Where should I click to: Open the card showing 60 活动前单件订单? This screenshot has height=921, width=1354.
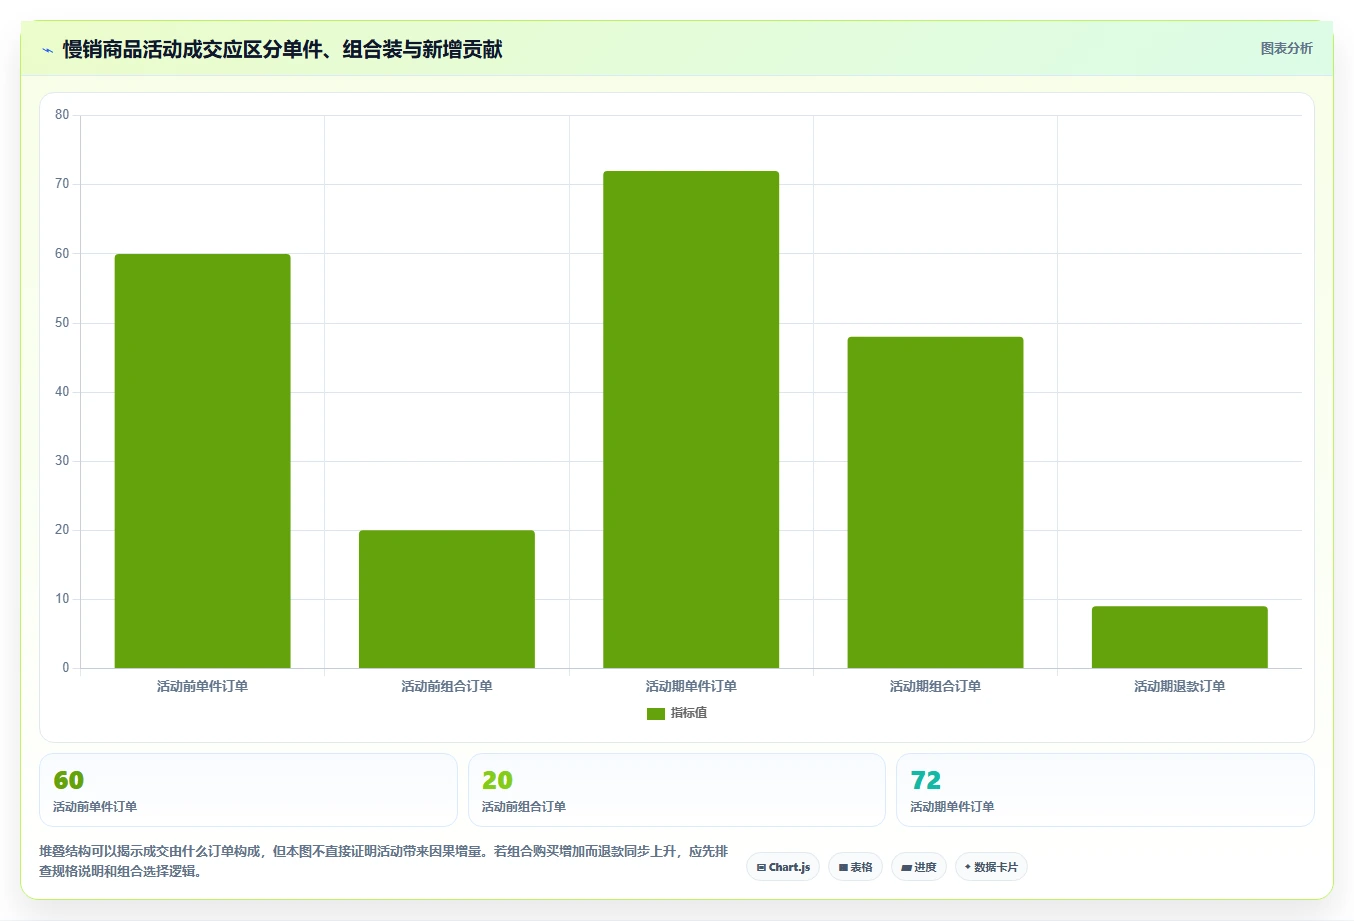click(x=248, y=790)
